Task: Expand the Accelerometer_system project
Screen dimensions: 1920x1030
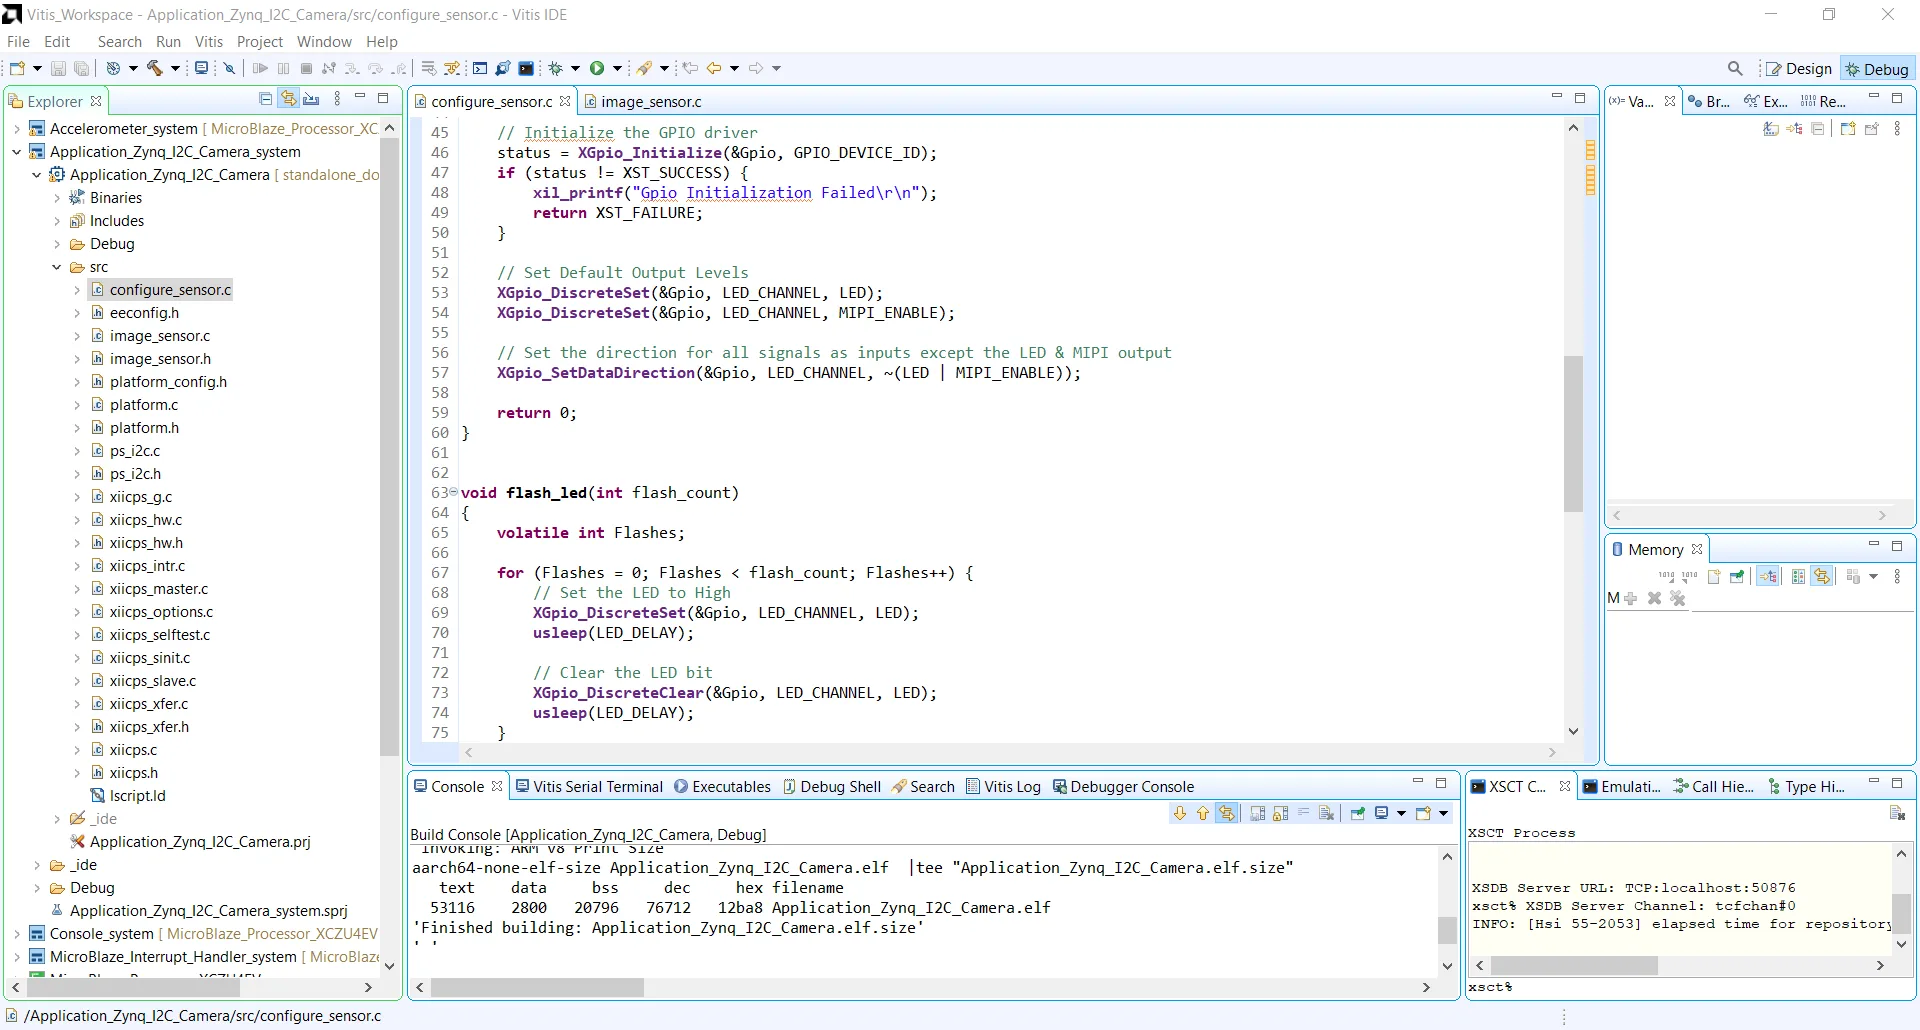Action: click(17, 129)
